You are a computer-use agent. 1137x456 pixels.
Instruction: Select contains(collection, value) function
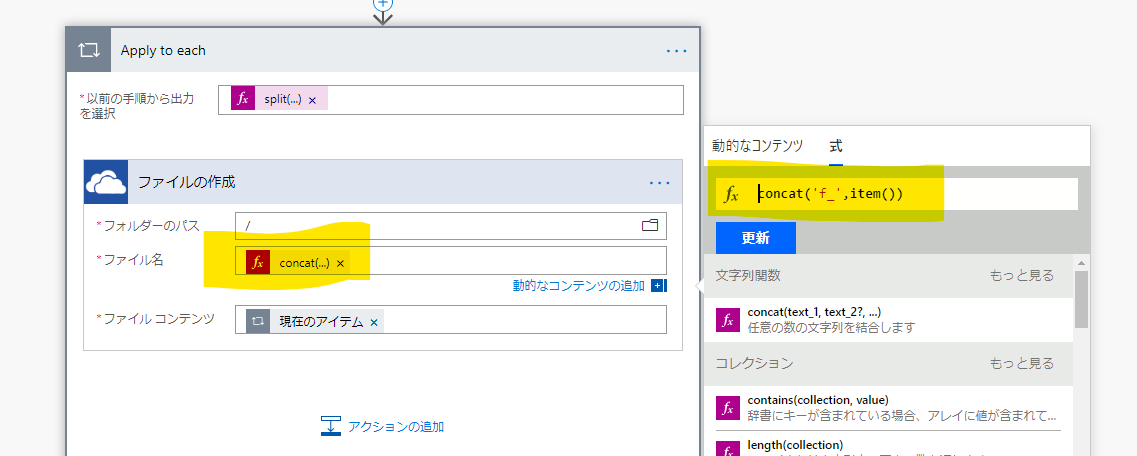click(x=888, y=408)
